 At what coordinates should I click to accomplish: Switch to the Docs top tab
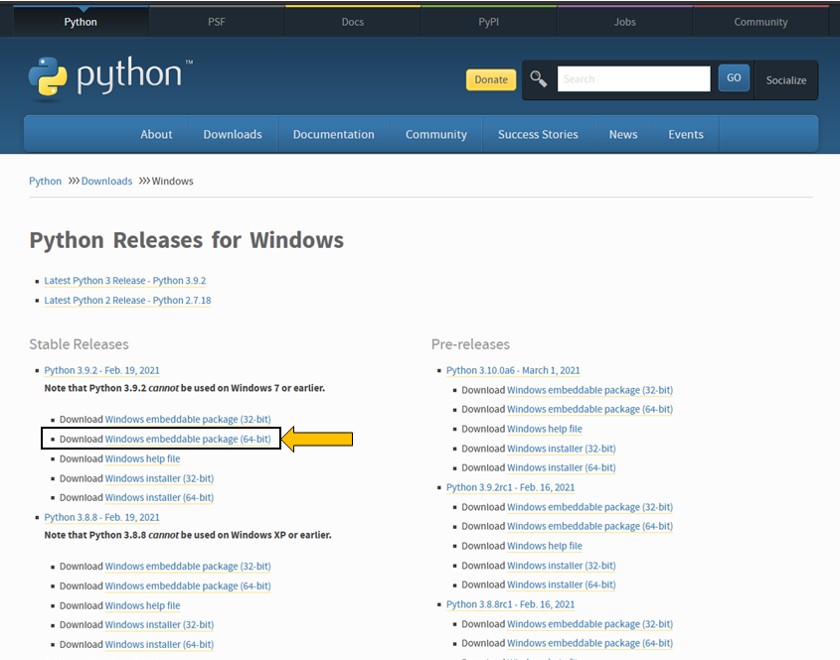tap(352, 22)
